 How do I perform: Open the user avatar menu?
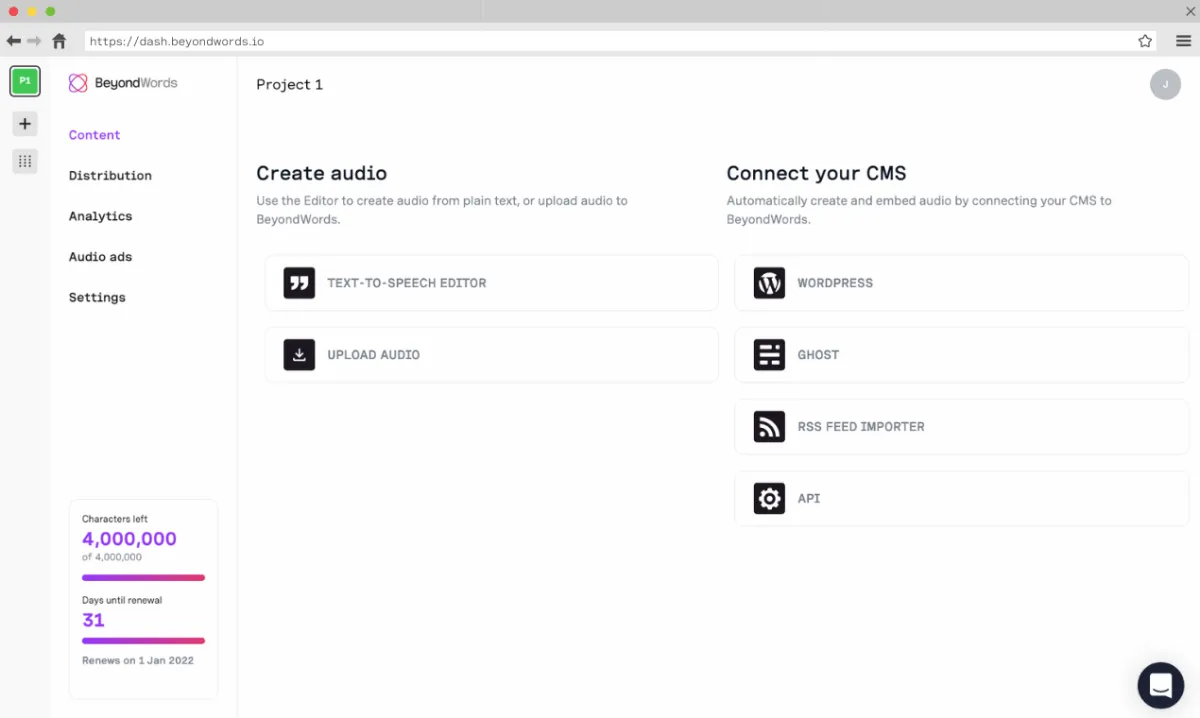coord(1165,84)
